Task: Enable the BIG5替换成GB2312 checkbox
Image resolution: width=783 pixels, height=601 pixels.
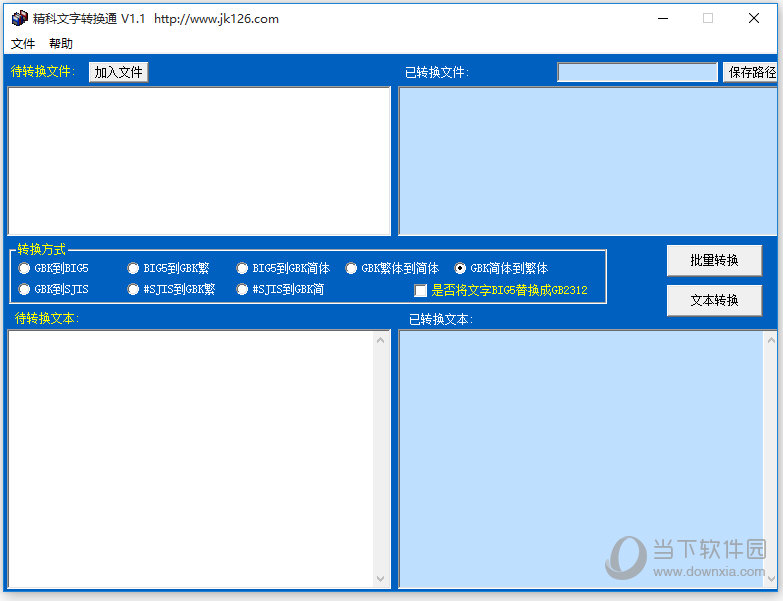Action: [x=420, y=291]
